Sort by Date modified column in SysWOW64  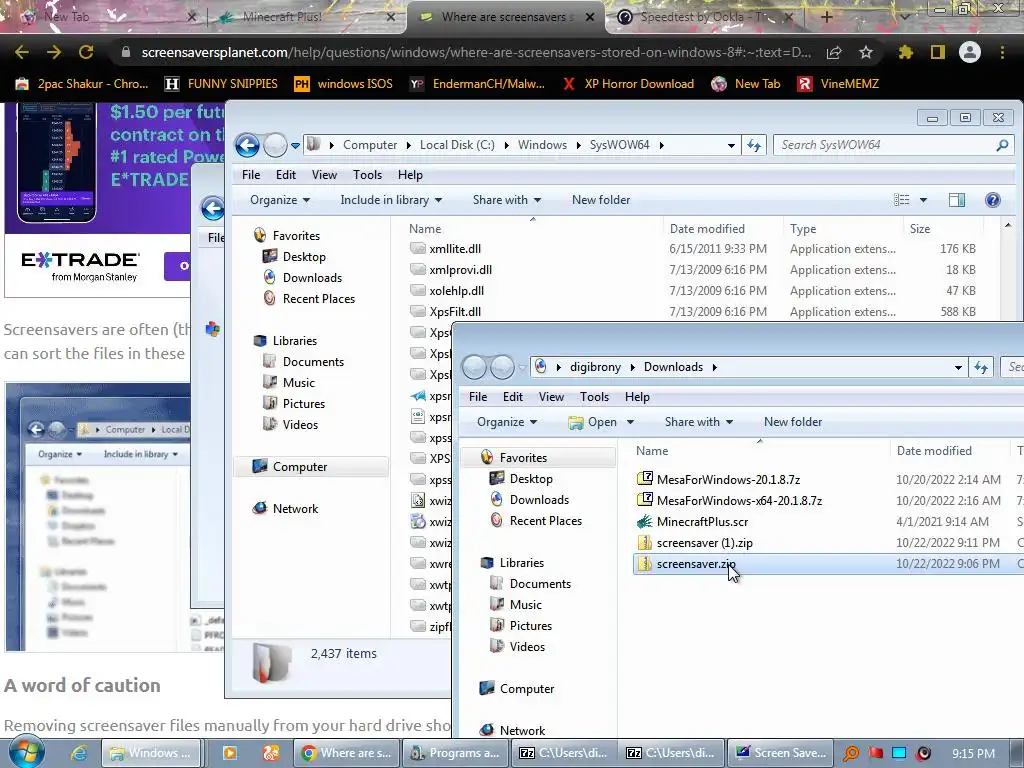(x=707, y=229)
